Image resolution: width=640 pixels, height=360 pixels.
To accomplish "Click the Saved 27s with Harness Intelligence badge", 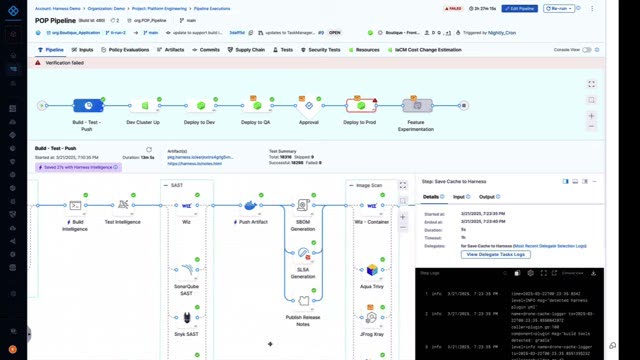I will 78,167.
